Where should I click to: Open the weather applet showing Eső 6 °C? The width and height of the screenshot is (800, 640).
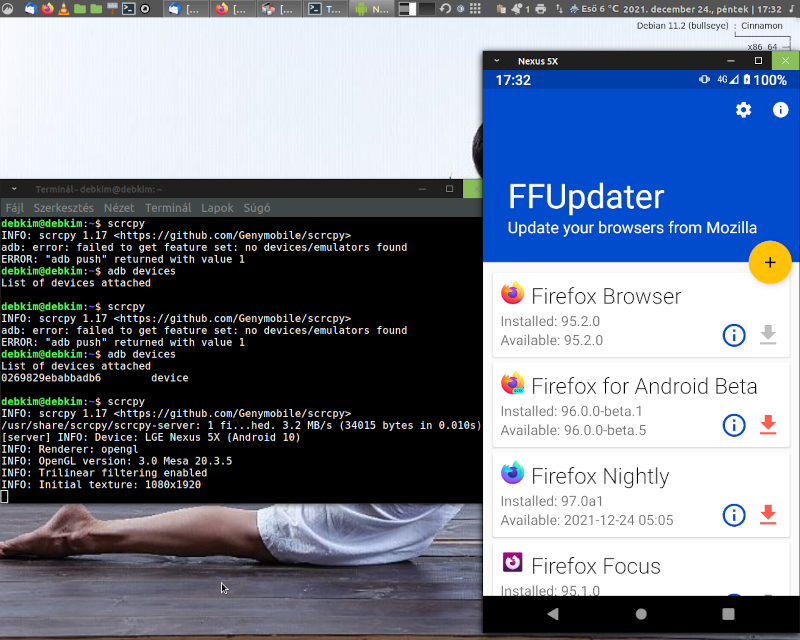(594, 9)
